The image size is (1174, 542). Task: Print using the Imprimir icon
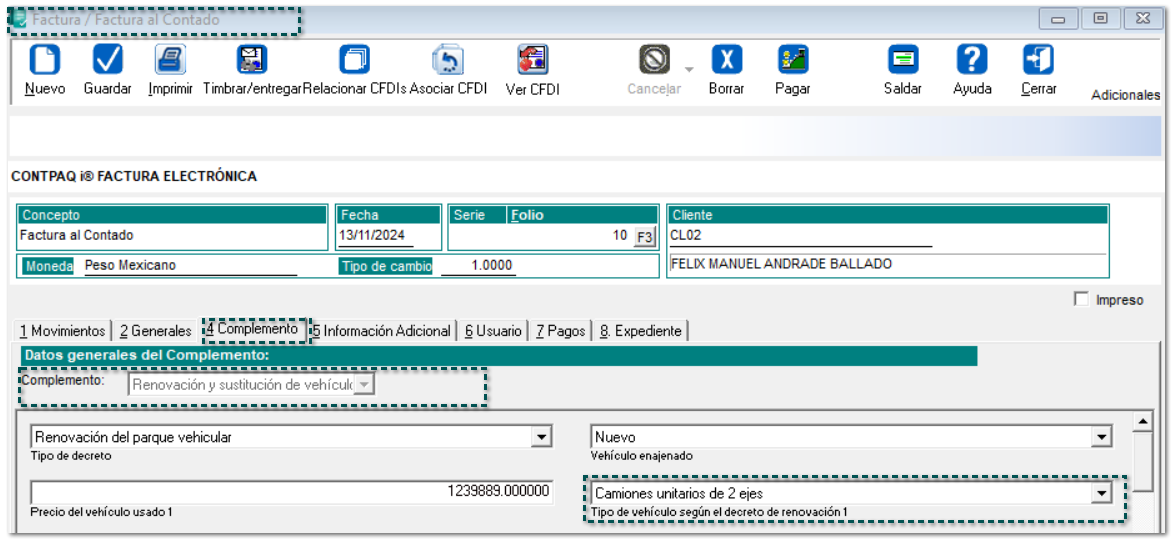coord(170,61)
